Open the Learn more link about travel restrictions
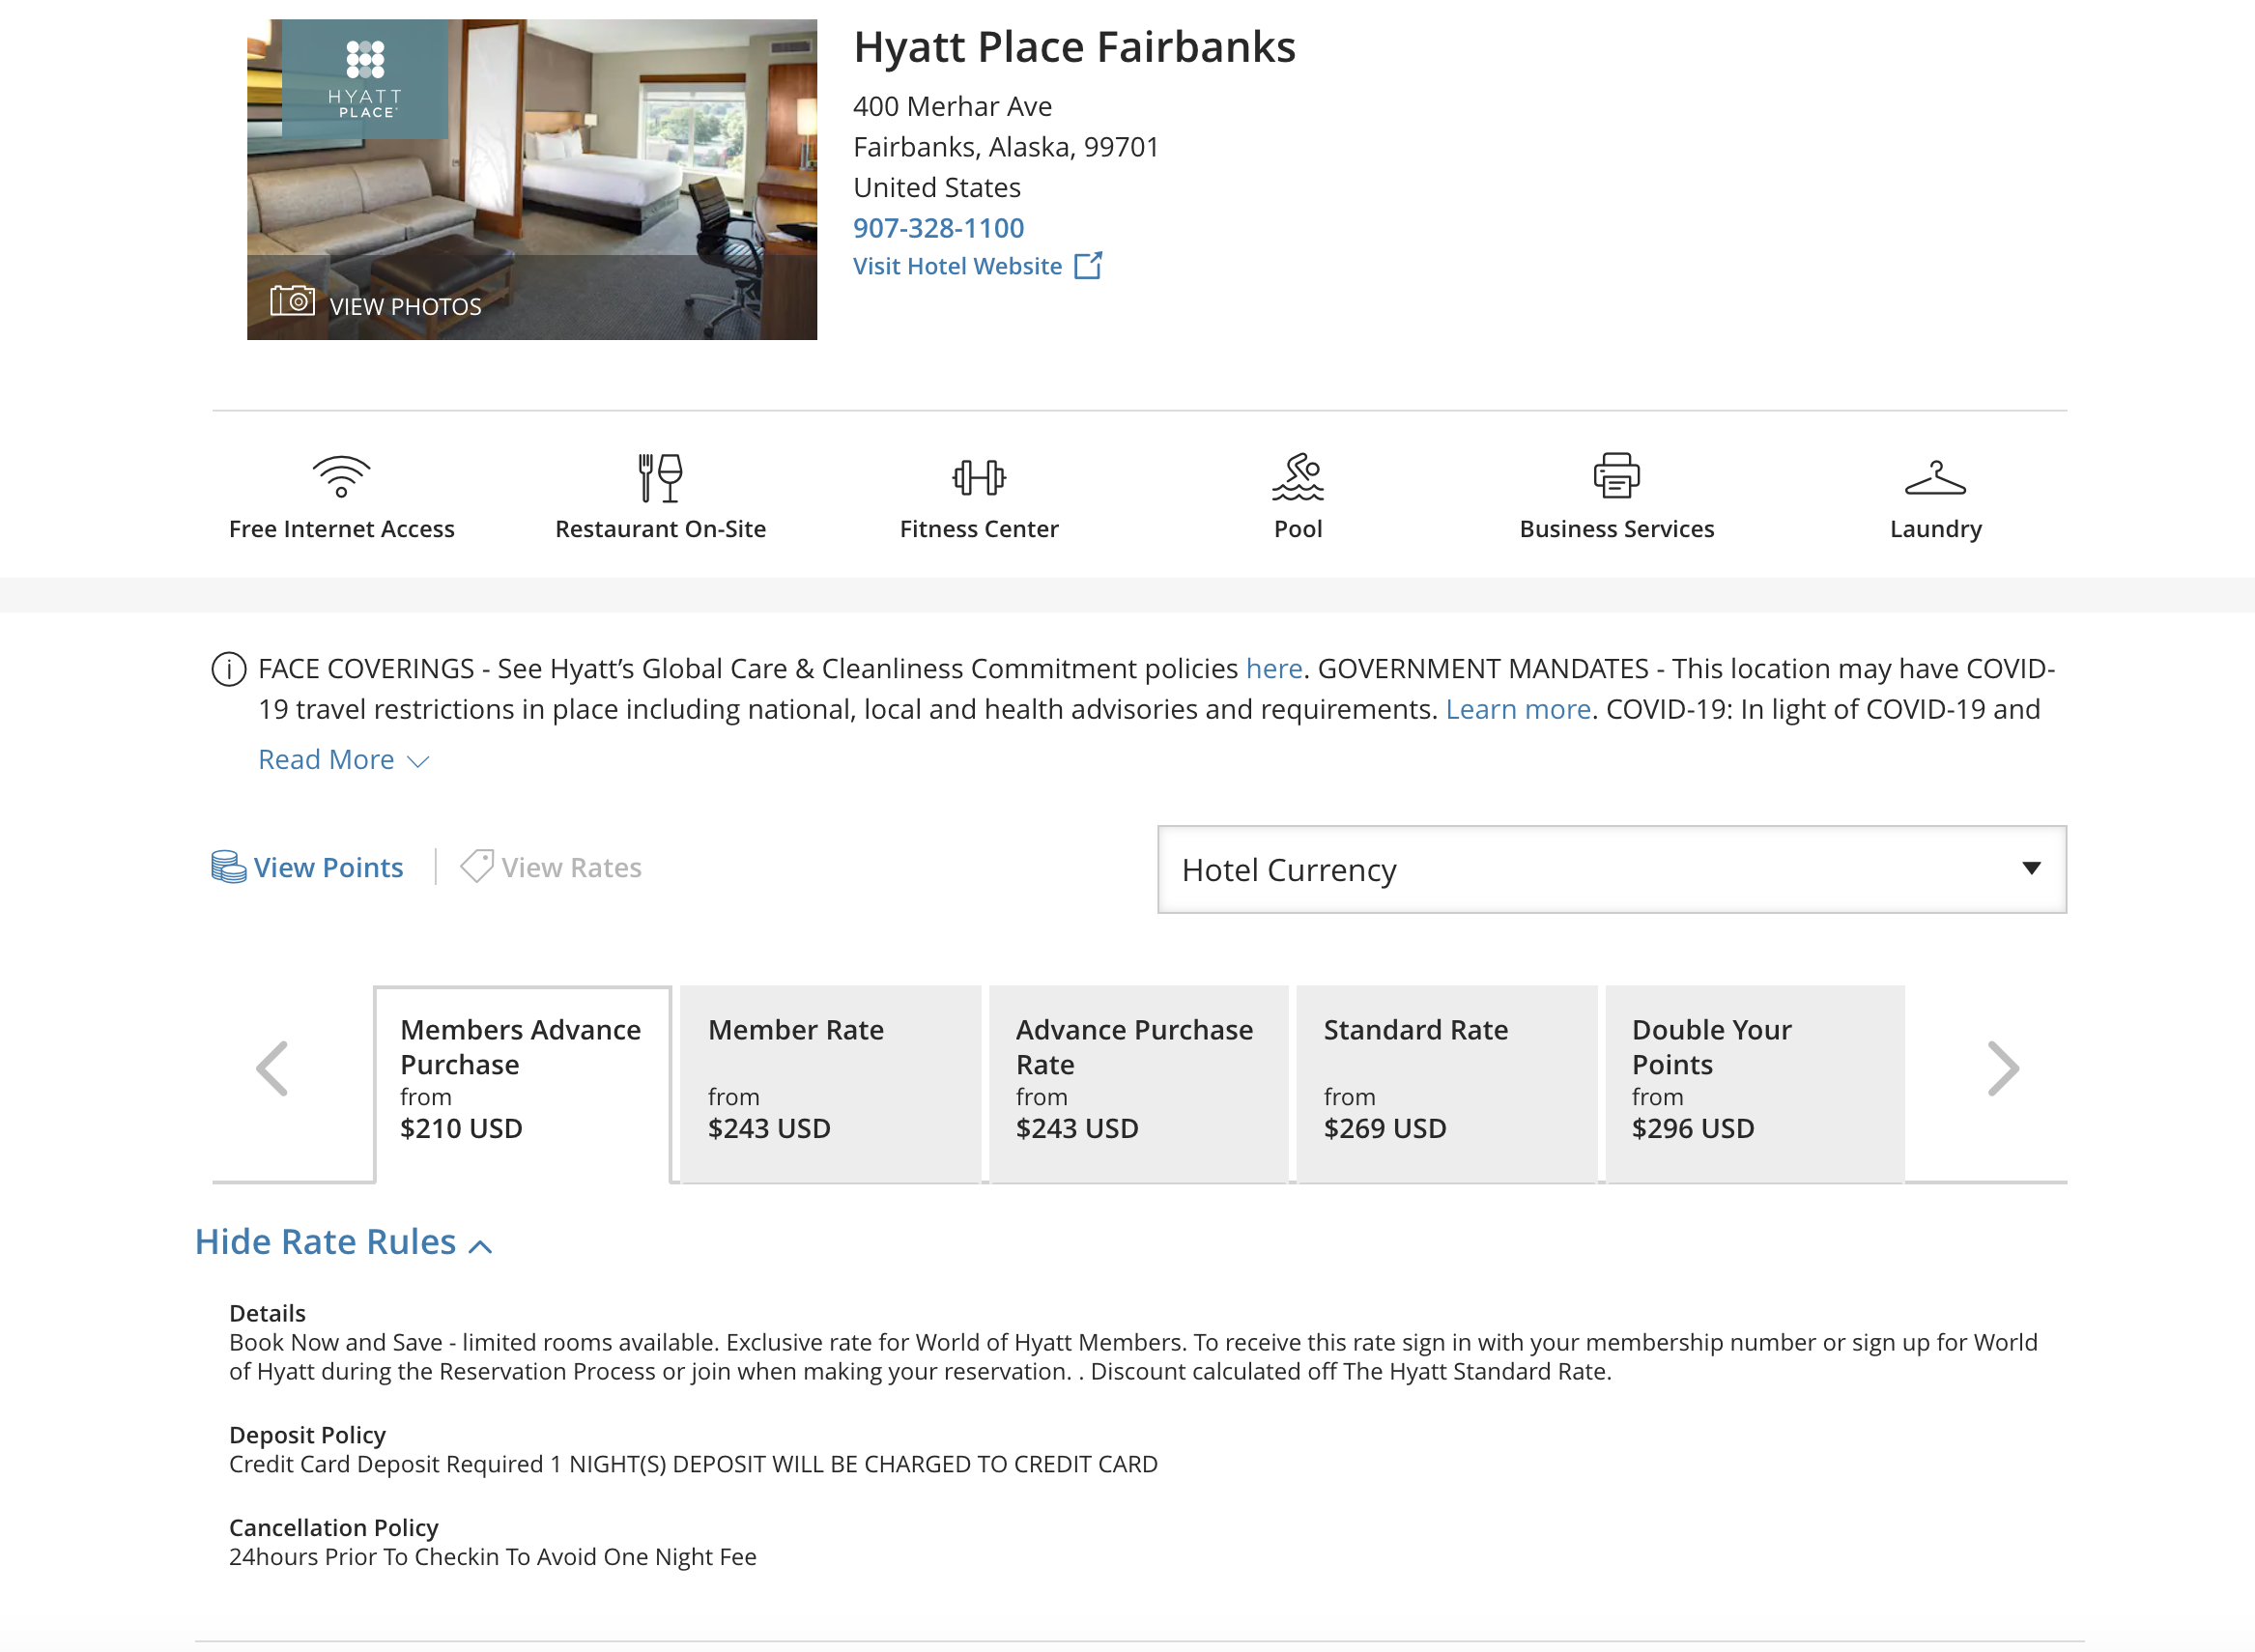Screen dimensions: 2255x1652 [x=1518, y=709]
